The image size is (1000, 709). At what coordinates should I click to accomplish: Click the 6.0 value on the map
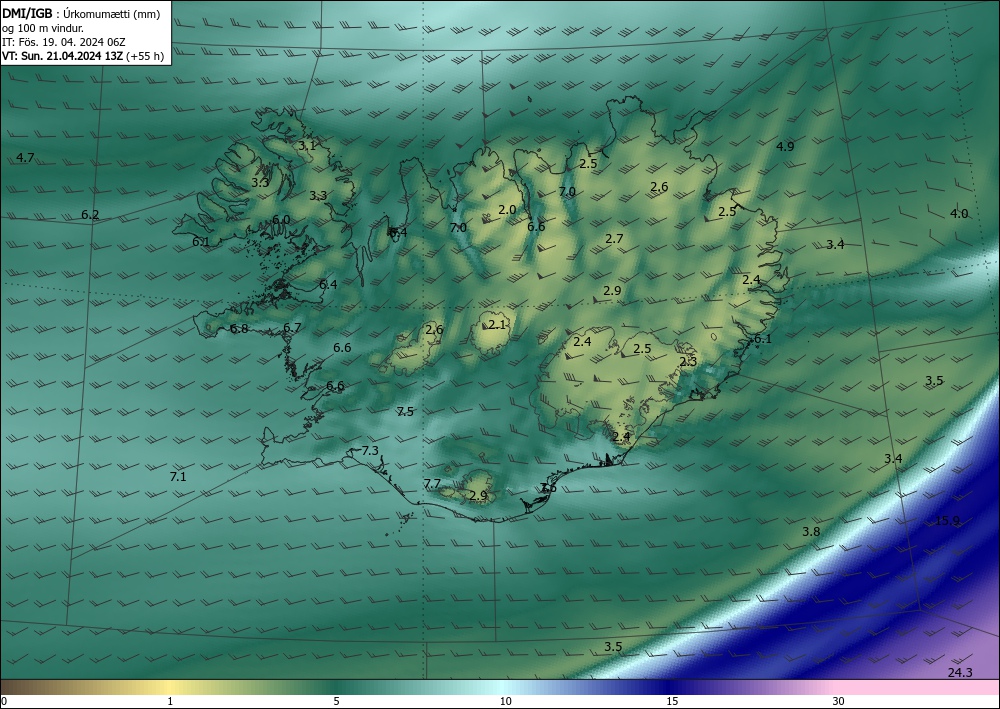point(281,219)
